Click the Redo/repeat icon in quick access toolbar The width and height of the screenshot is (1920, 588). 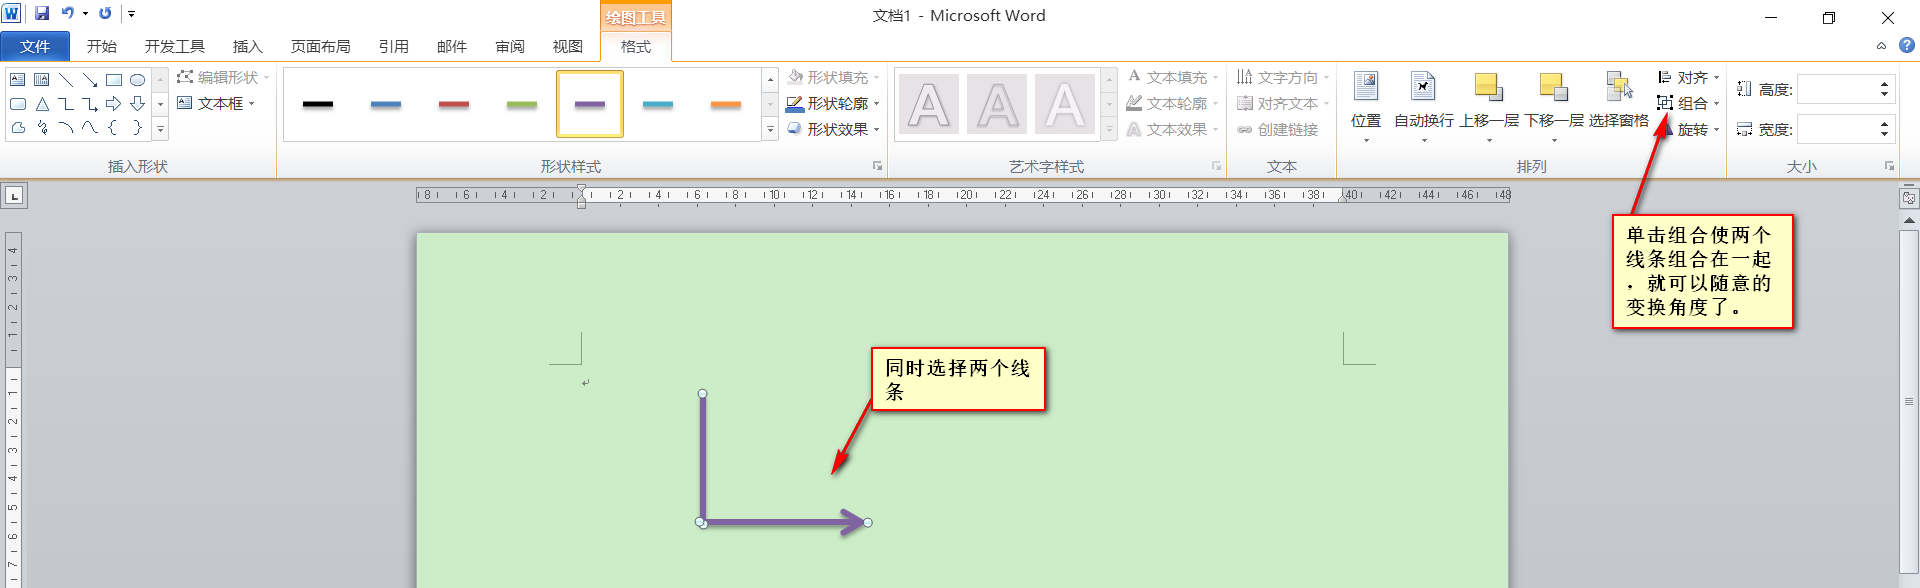[x=105, y=13]
